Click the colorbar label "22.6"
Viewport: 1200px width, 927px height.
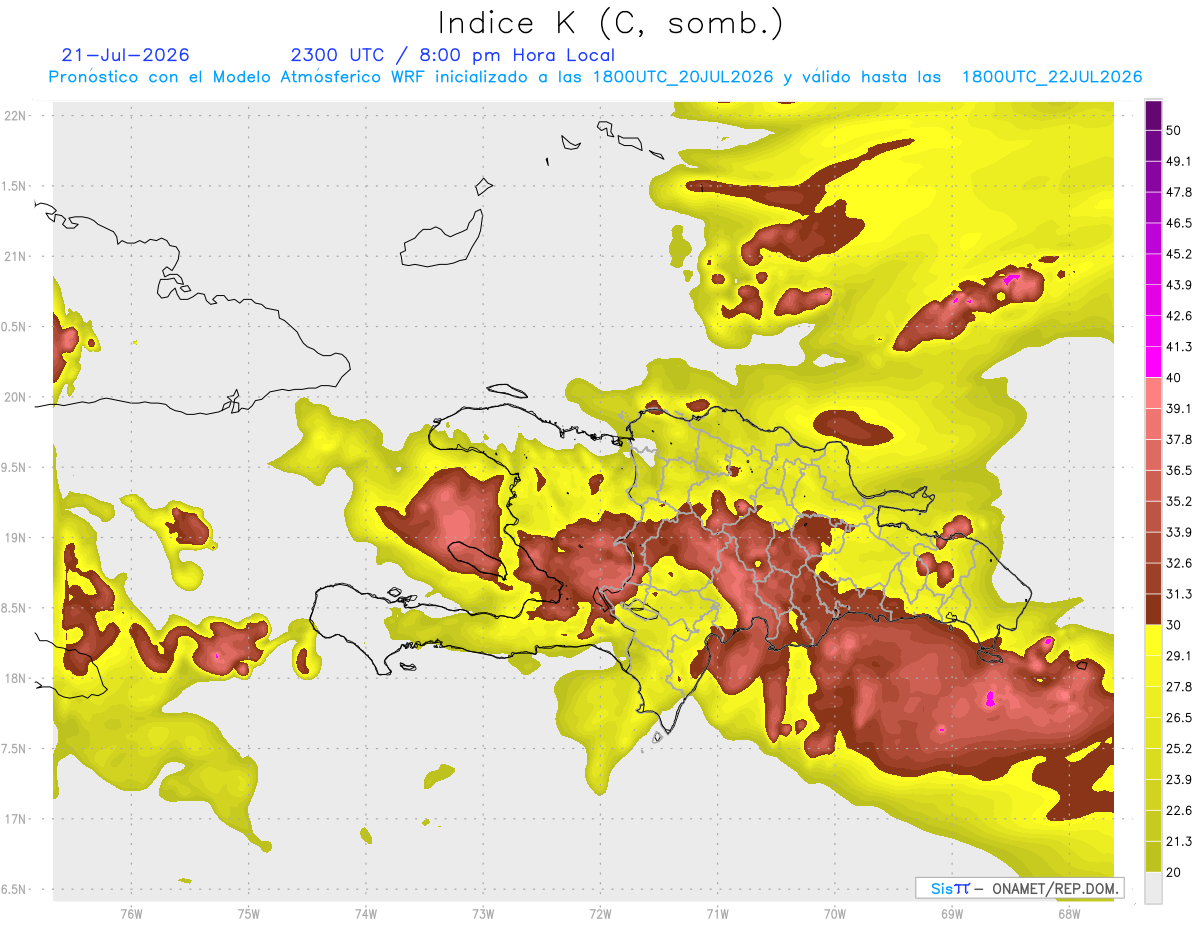[x=1179, y=811]
